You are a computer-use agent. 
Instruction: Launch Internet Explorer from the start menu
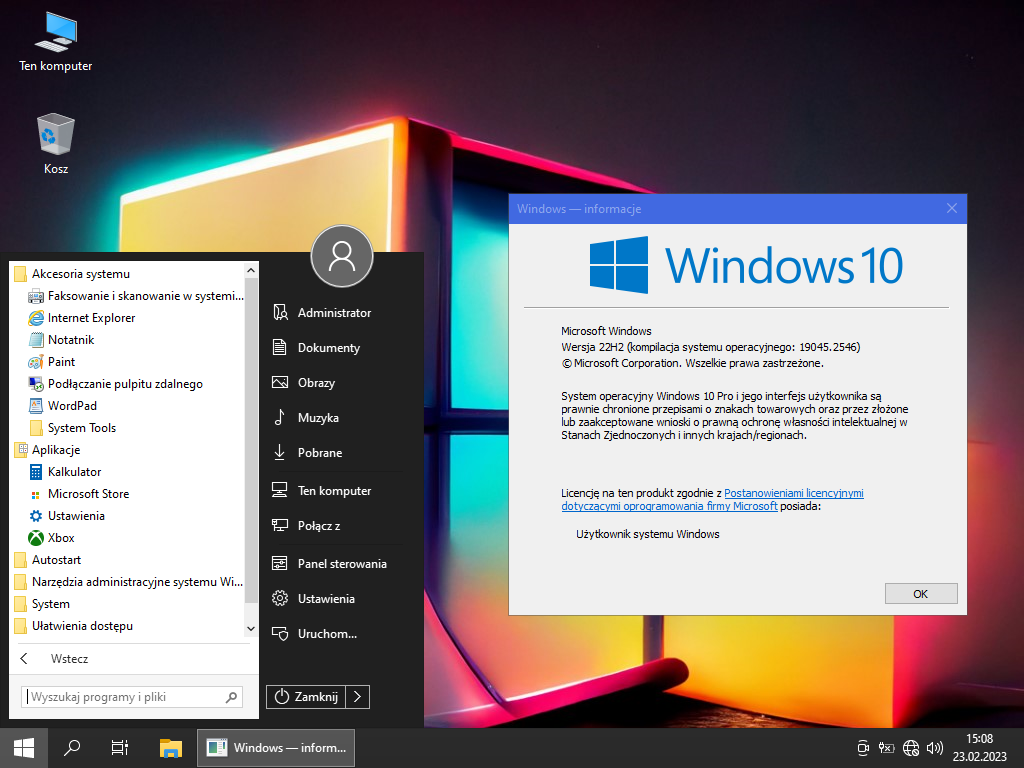pyautogui.click(x=91, y=318)
